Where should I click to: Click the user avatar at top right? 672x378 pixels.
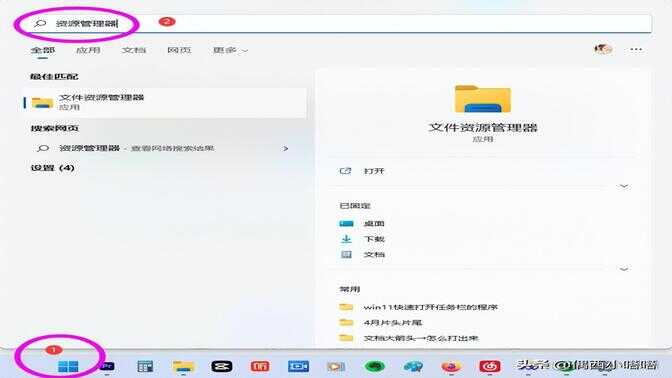click(603, 49)
